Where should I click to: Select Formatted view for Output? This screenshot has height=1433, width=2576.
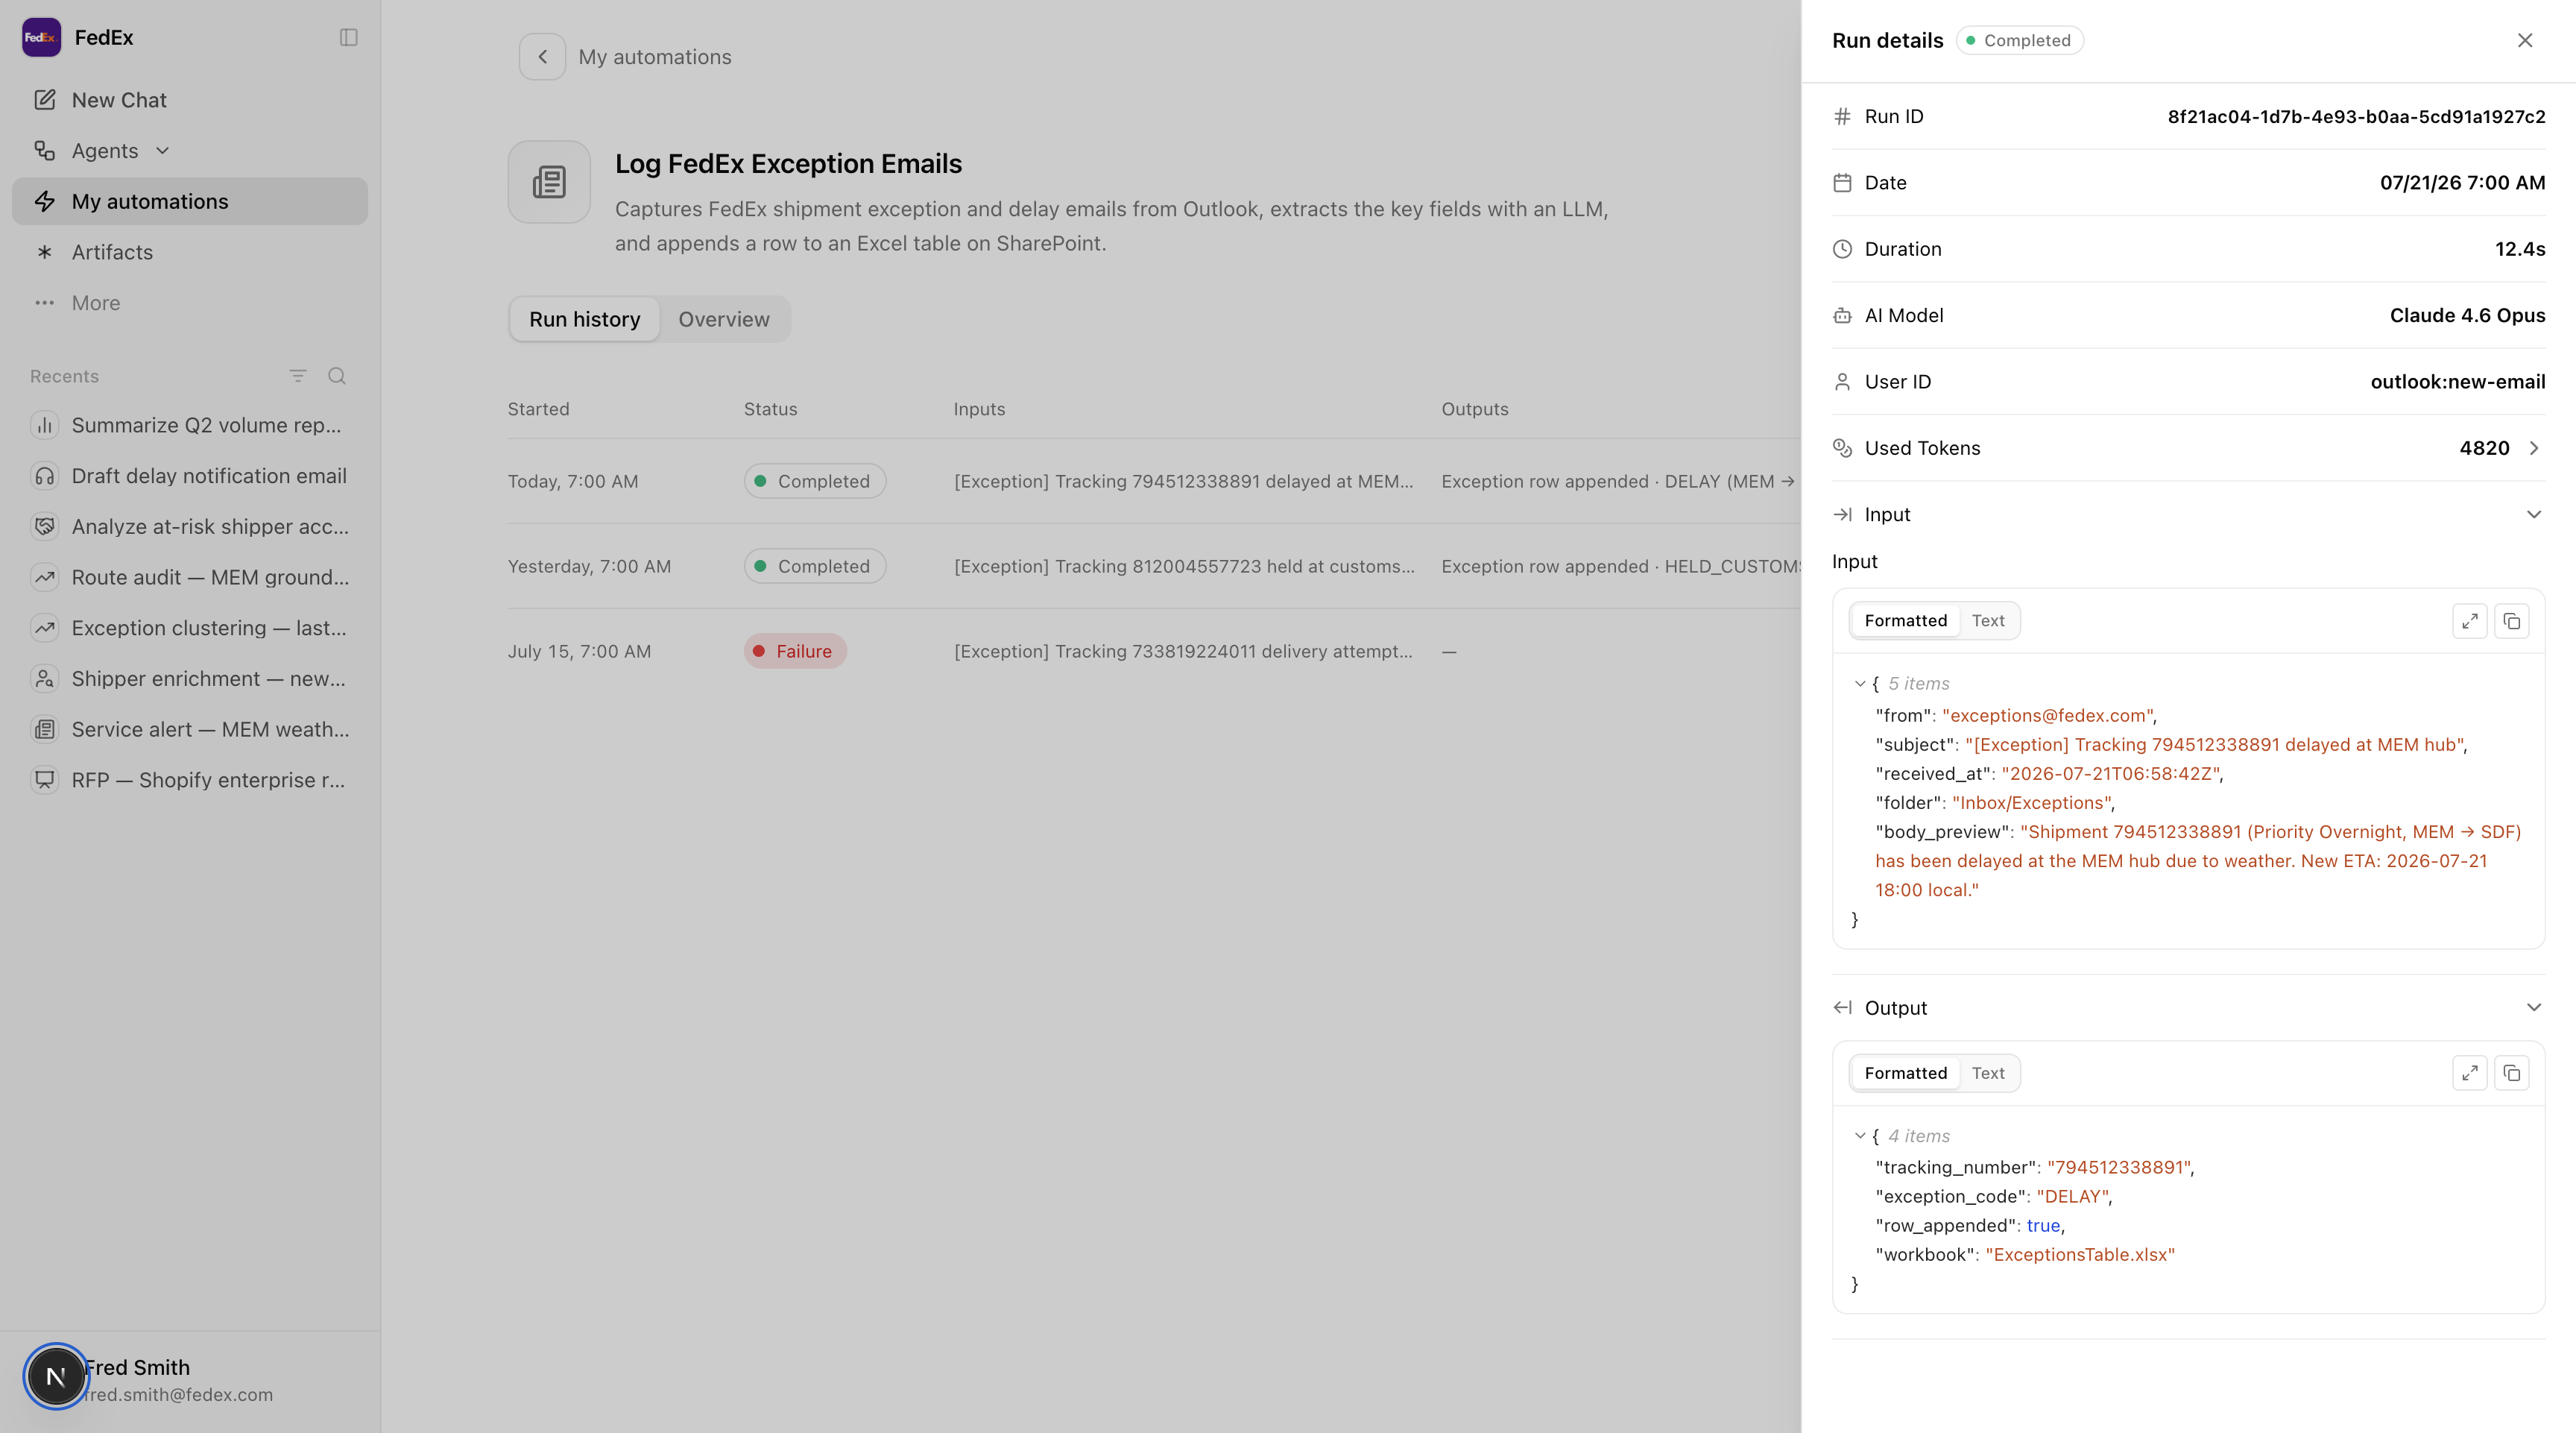click(x=1905, y=1073)
